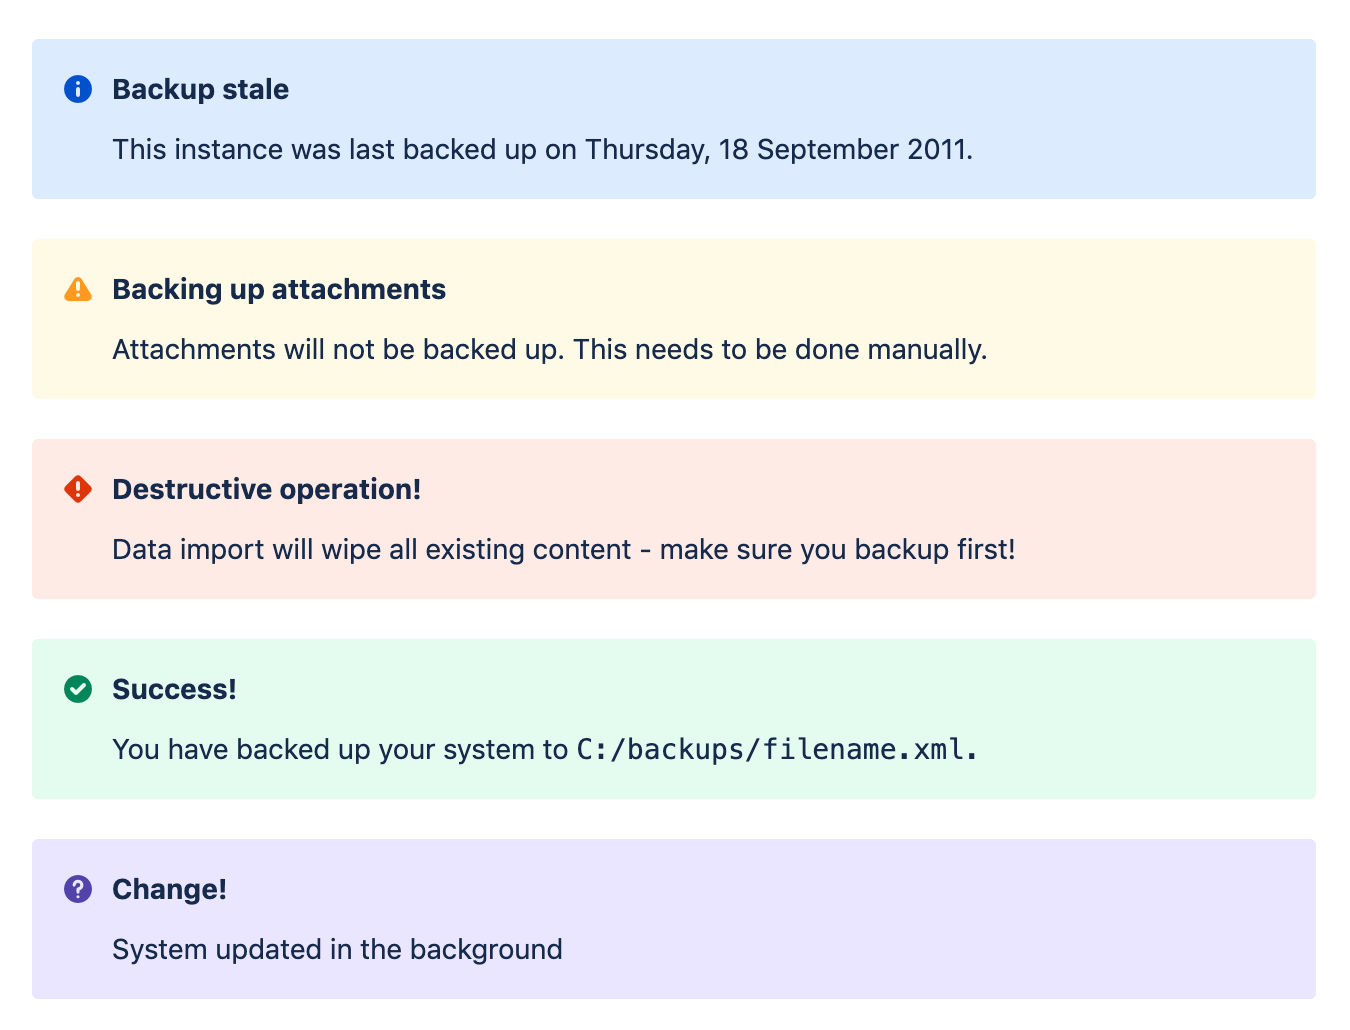Select the 'Success!' heading text

(x=174, y=689)
